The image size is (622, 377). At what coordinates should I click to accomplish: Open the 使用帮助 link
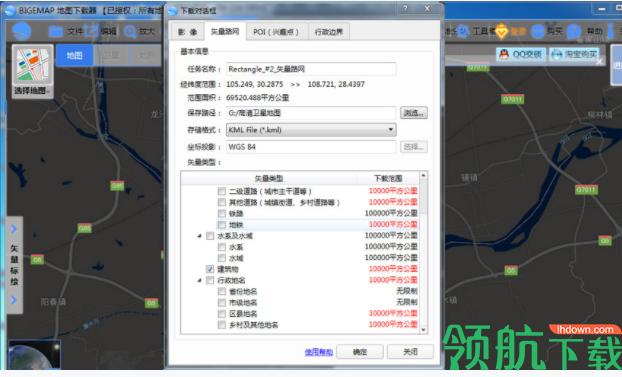pos(319,352)
